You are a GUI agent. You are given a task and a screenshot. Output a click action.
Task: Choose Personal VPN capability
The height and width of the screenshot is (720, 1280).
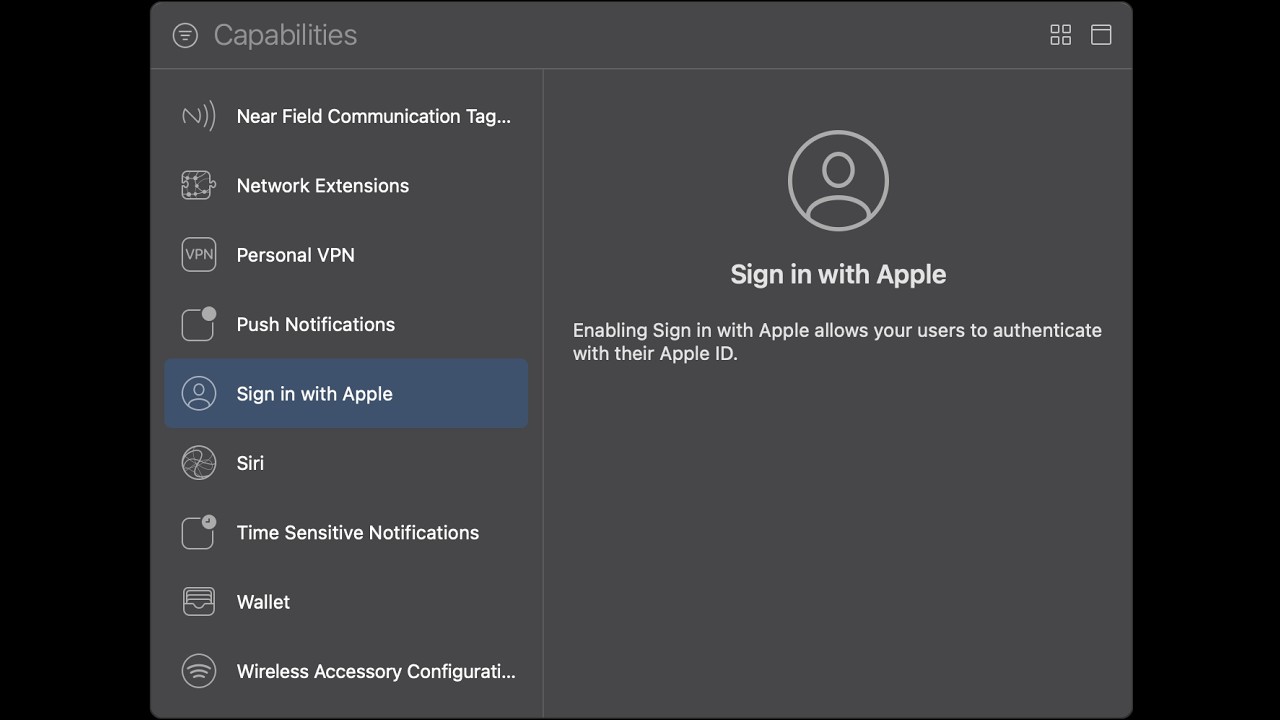point(346,255)
